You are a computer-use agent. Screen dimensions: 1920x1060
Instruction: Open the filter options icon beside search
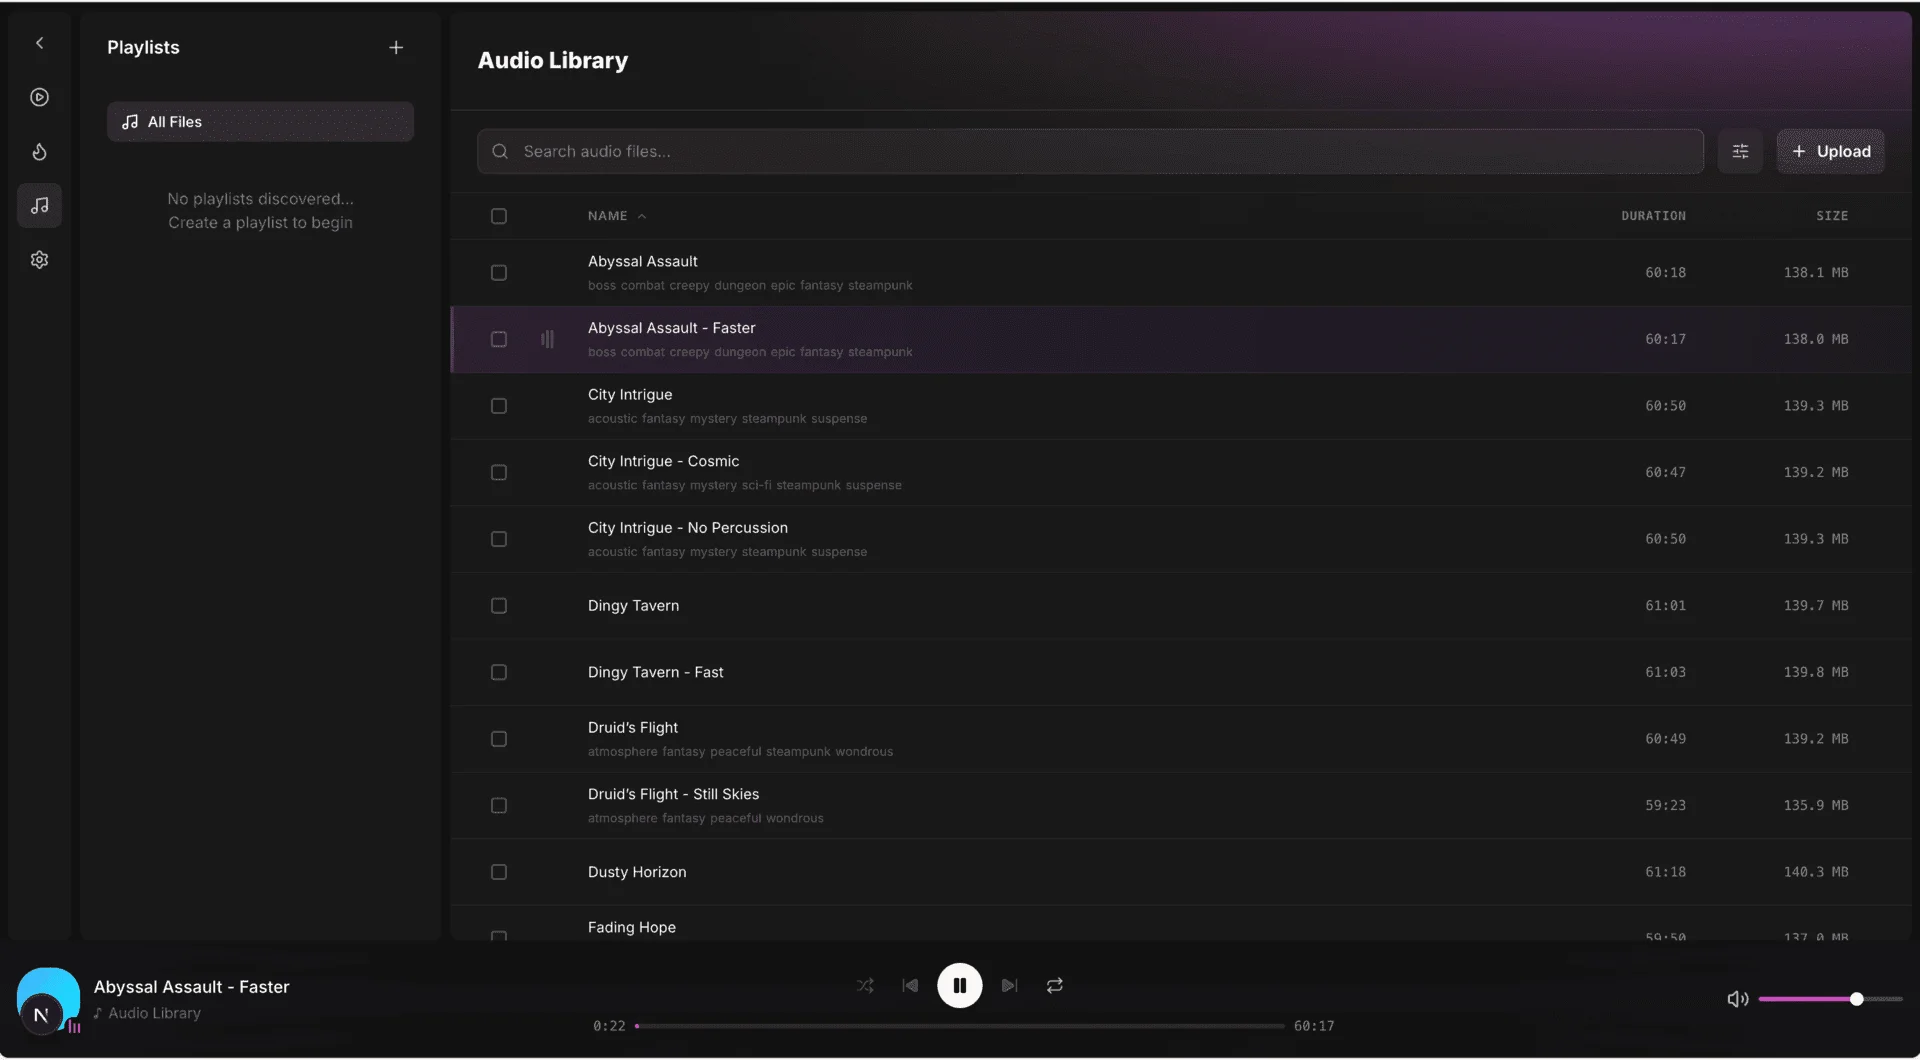1740,151
